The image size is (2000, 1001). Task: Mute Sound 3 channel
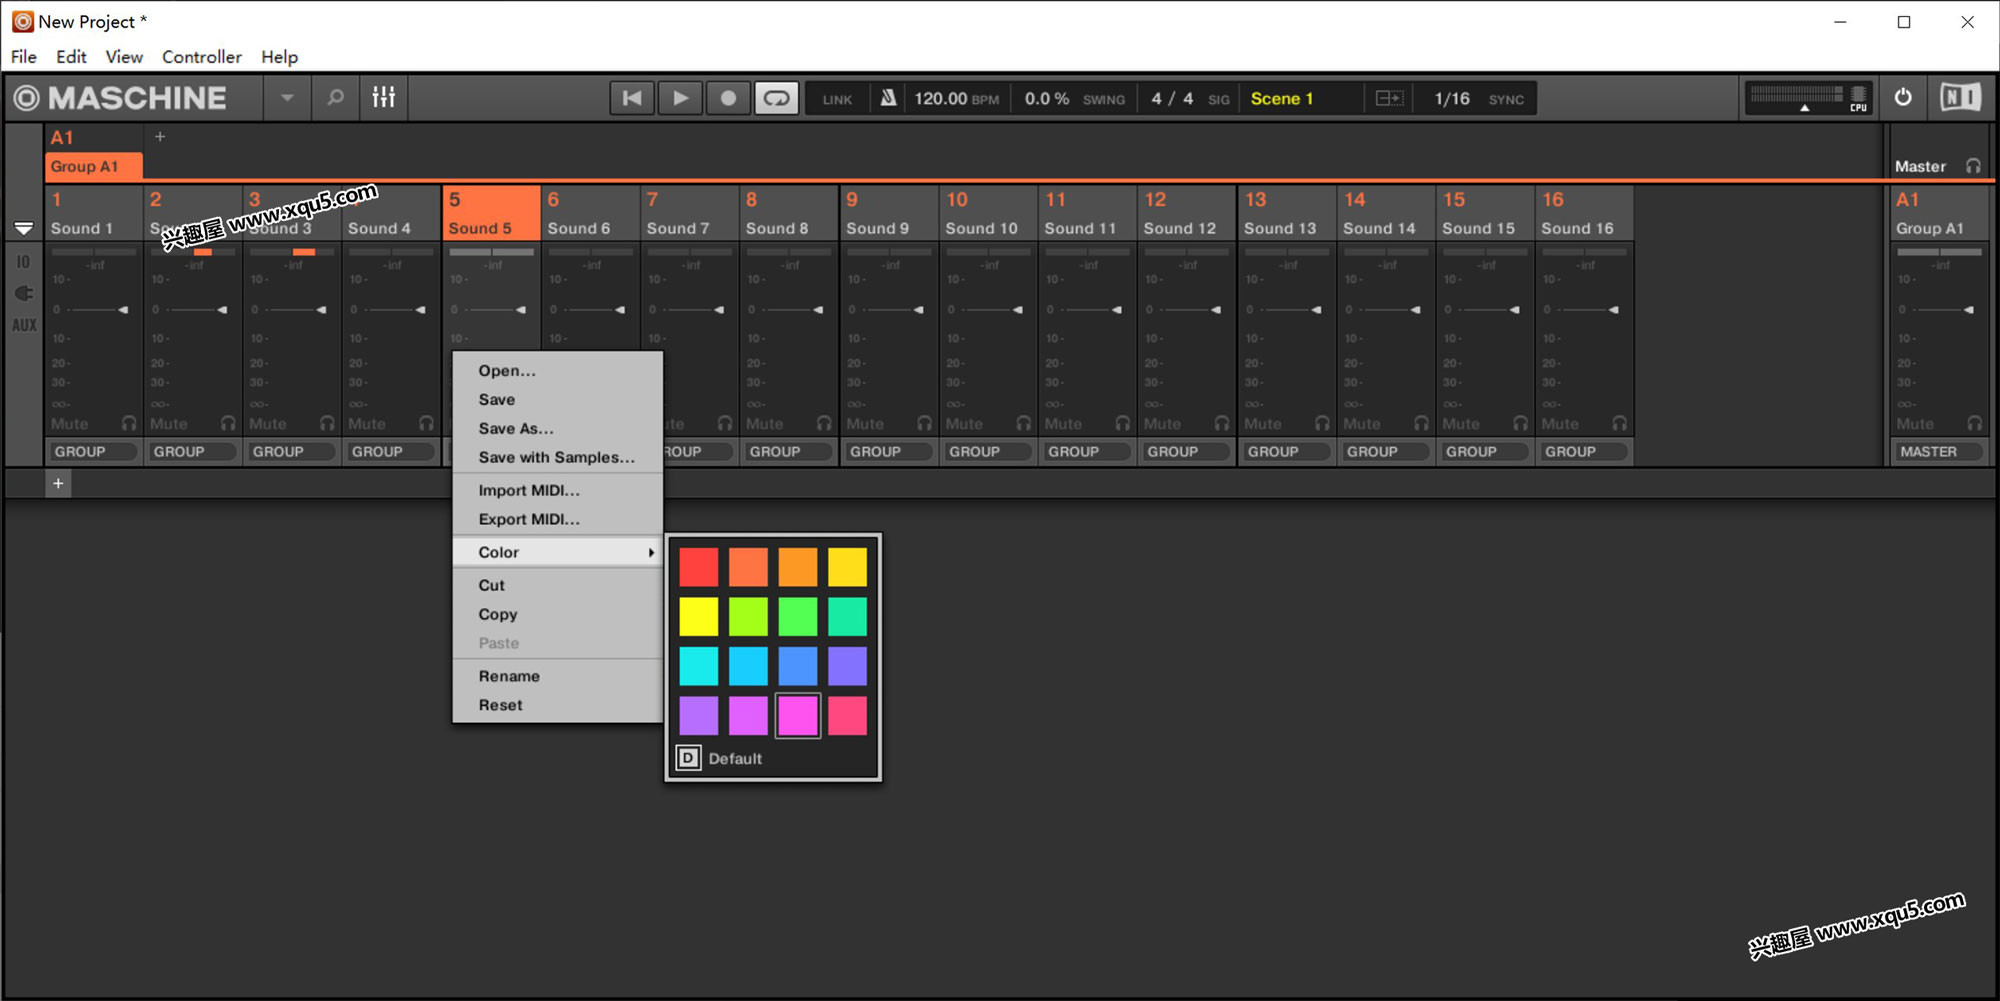268,424
